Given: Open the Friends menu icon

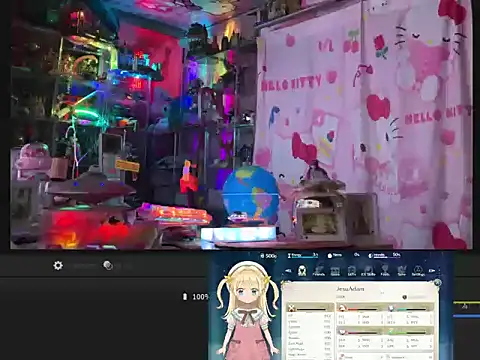Looking at the screenshot, I should tap(319, 271).
